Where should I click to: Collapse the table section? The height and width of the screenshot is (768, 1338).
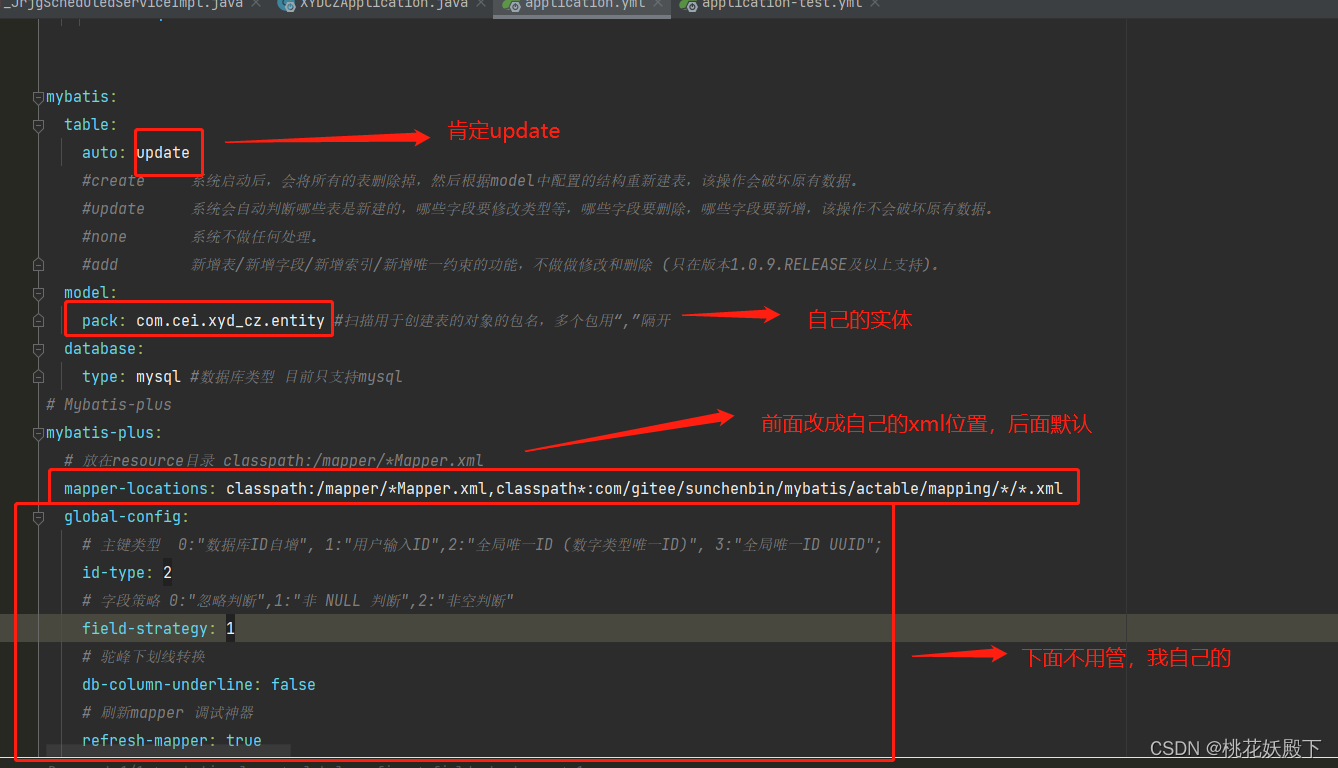click(x=38, y=124)
